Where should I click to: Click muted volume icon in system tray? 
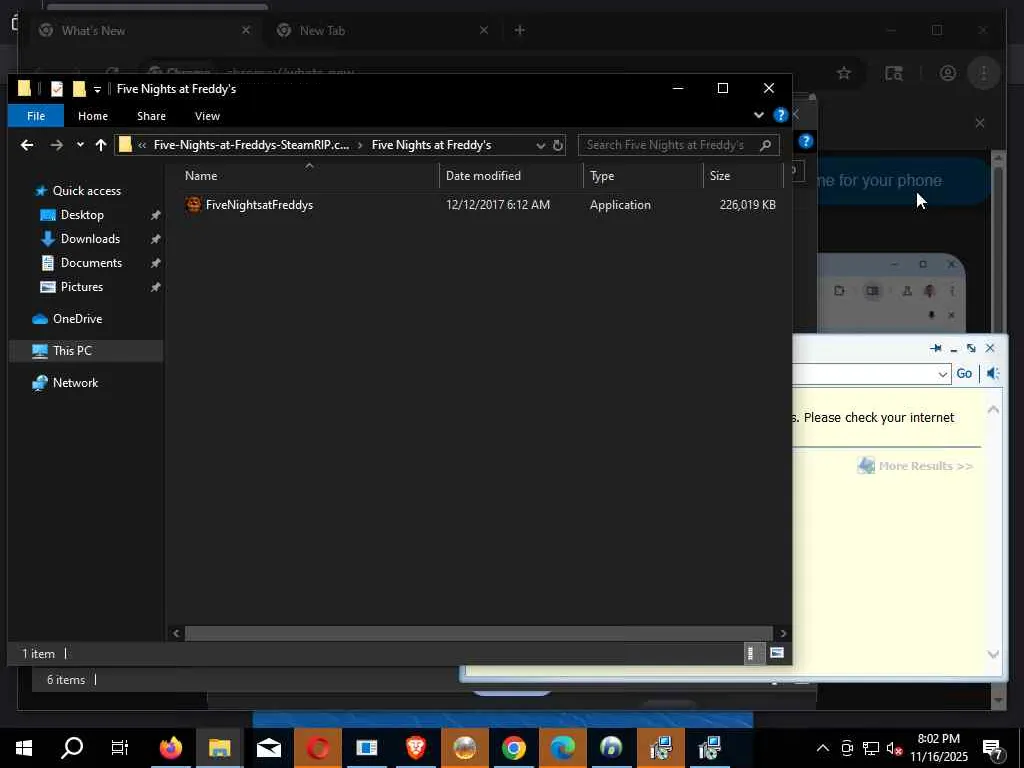pos(895,748)
